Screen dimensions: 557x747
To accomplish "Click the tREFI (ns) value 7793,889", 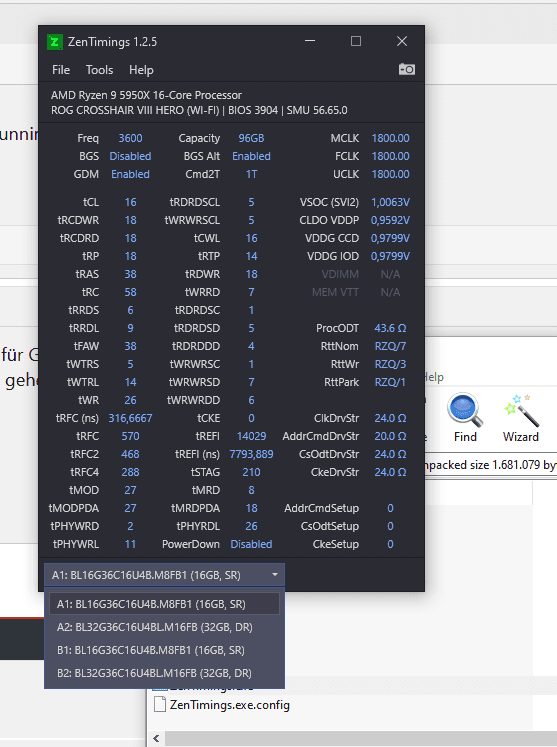I will [251, 454].
